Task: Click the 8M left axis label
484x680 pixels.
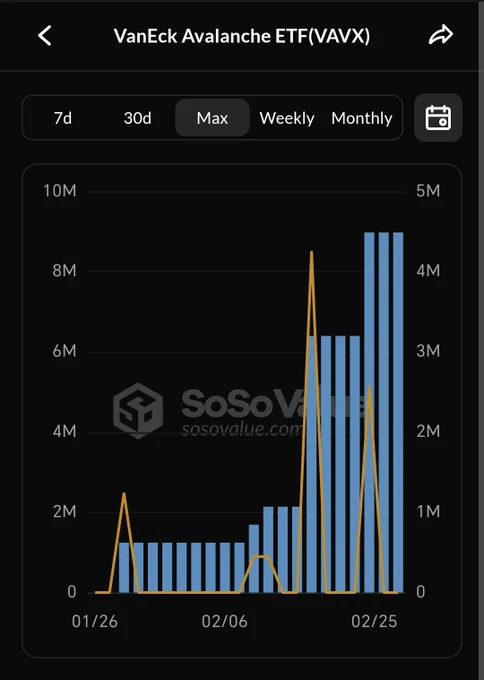Action: [64, 271]
